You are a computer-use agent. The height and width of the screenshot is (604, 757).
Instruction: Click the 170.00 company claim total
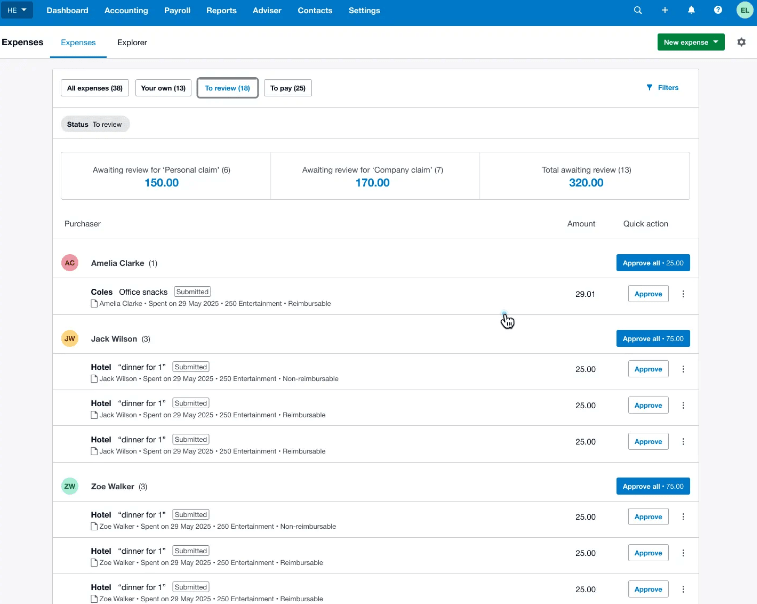(372, 183)
